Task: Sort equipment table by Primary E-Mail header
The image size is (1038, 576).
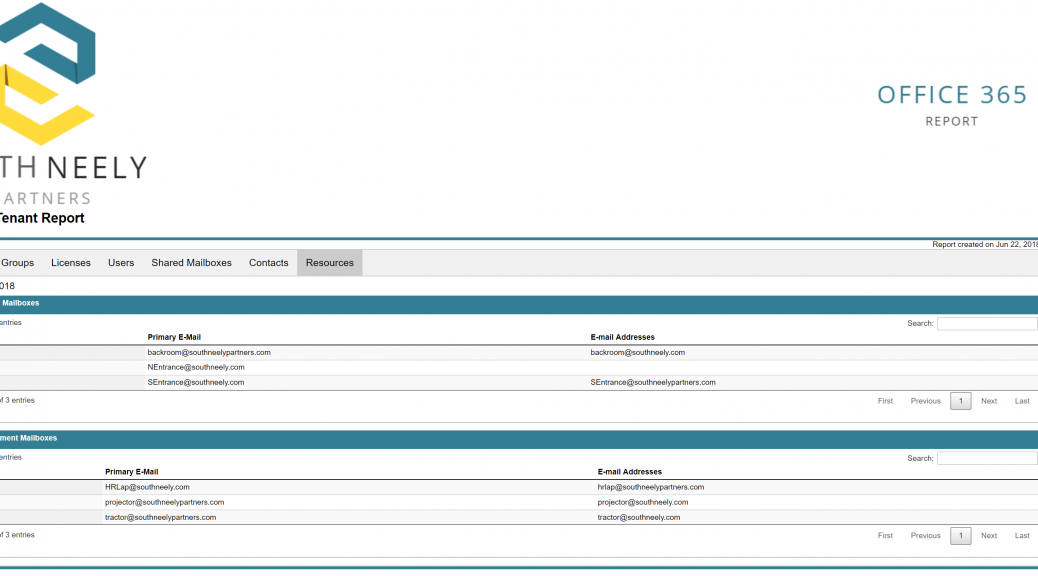Action: click(x=132, y=472)
